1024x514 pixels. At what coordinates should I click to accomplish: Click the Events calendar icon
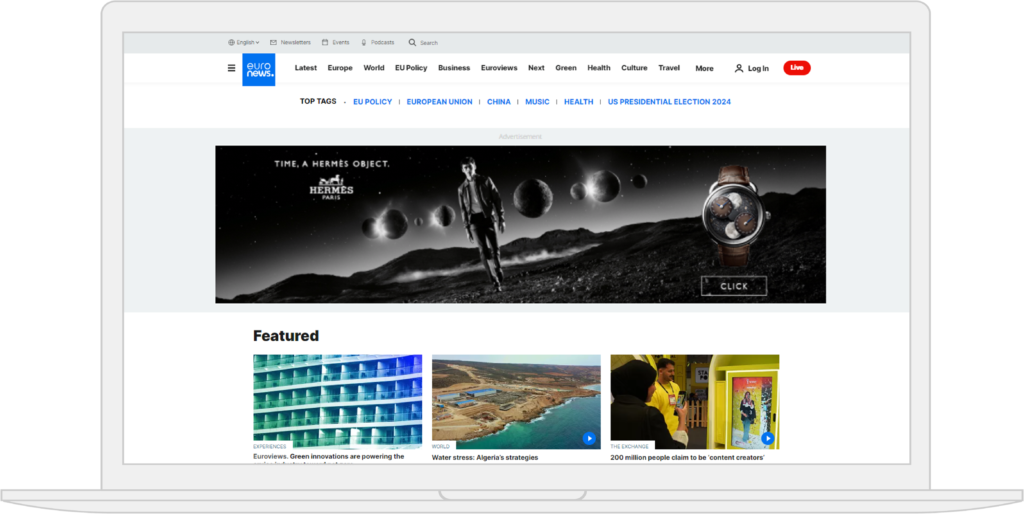click(x=325, y=43)
